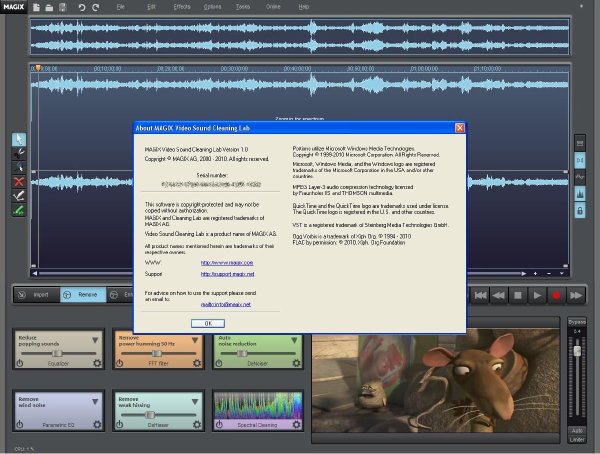This screenshot has width=600, height=454.
Task: Toggle the stereo view icon in right toolbar
Action: click(580, 160)
